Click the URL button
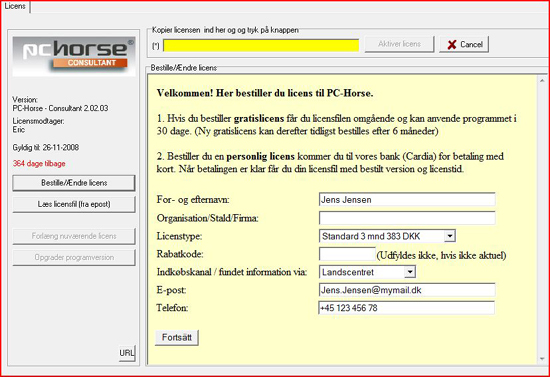 pyautogui.click(x=127, y=353)
